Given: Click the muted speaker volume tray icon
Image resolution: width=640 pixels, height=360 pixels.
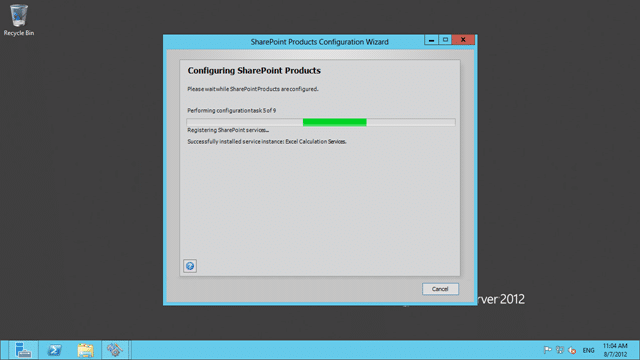Looking at the screenshot, I should (x=572, y=350).
